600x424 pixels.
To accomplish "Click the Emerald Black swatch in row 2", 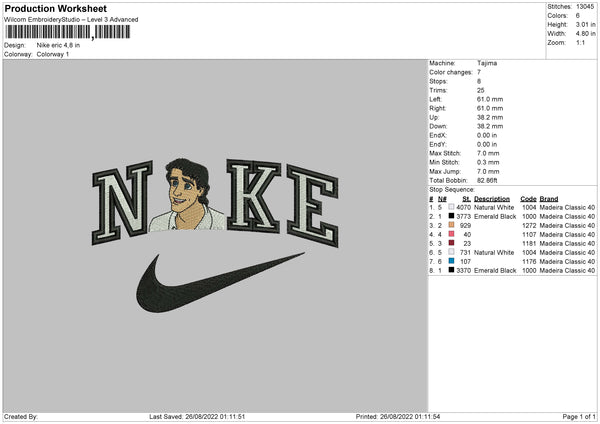I will coord(451,216).
